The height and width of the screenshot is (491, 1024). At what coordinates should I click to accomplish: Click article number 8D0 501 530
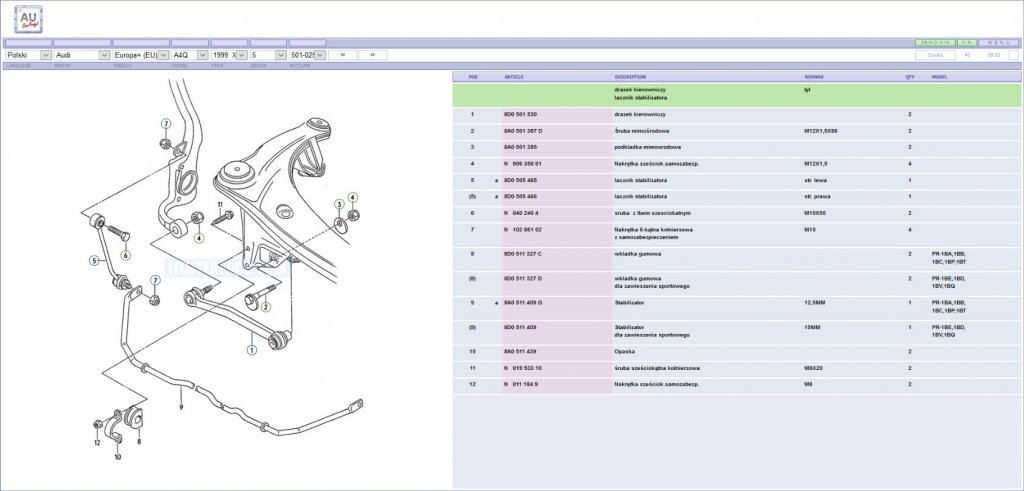tap(520, 114)
